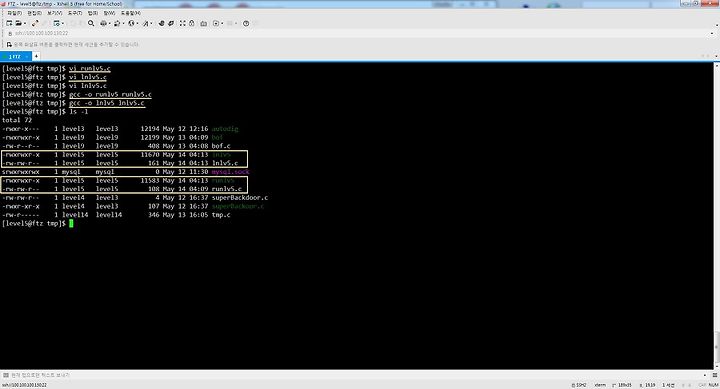720x389 pixels.
Task: Click the session Properties toolbar icon
Action: 56,23
